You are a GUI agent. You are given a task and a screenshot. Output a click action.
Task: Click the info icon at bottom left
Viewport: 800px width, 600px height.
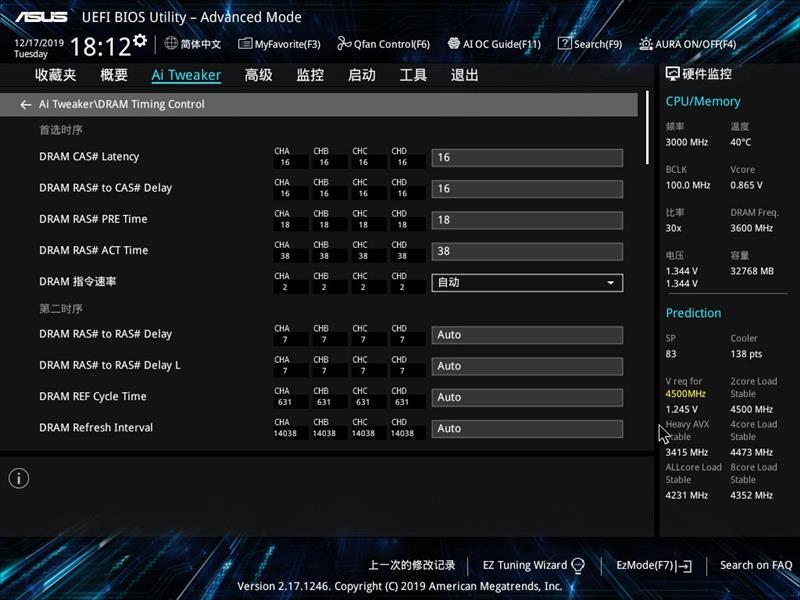point(19,479)
